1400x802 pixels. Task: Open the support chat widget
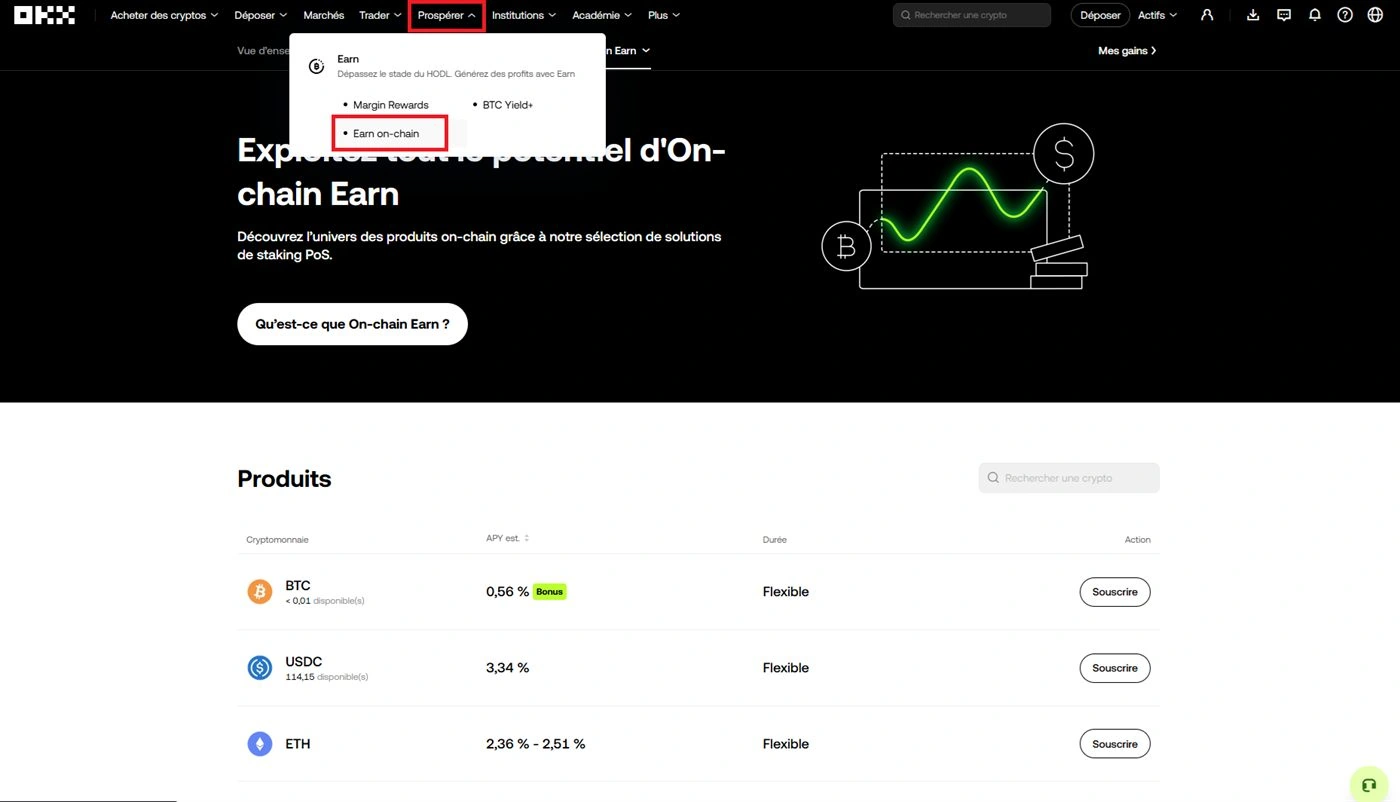[x=1369, y=784]
